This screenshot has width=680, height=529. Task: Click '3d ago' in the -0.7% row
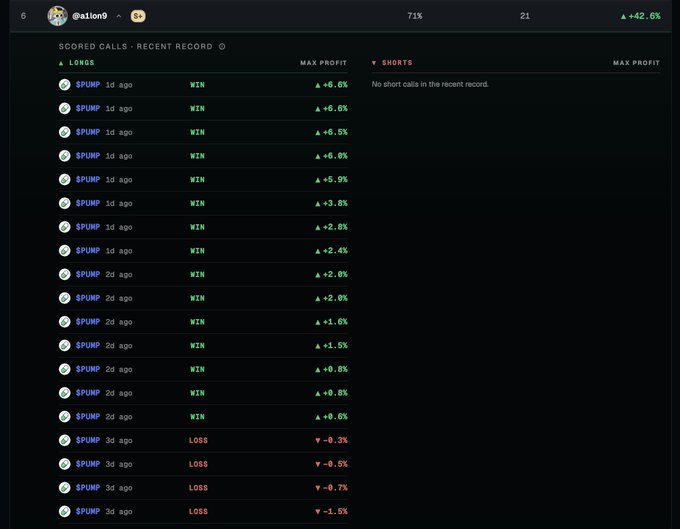[x=119, y=488]
